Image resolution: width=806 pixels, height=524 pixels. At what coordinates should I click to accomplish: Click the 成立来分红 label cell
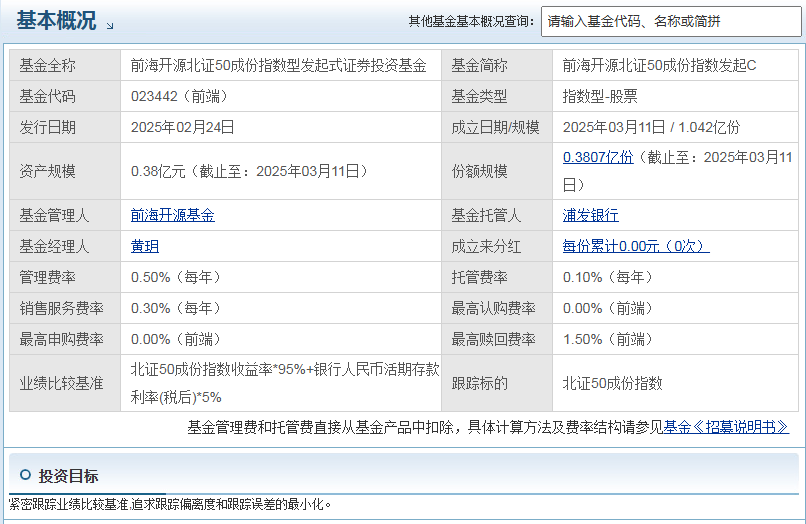coord(497,246)
